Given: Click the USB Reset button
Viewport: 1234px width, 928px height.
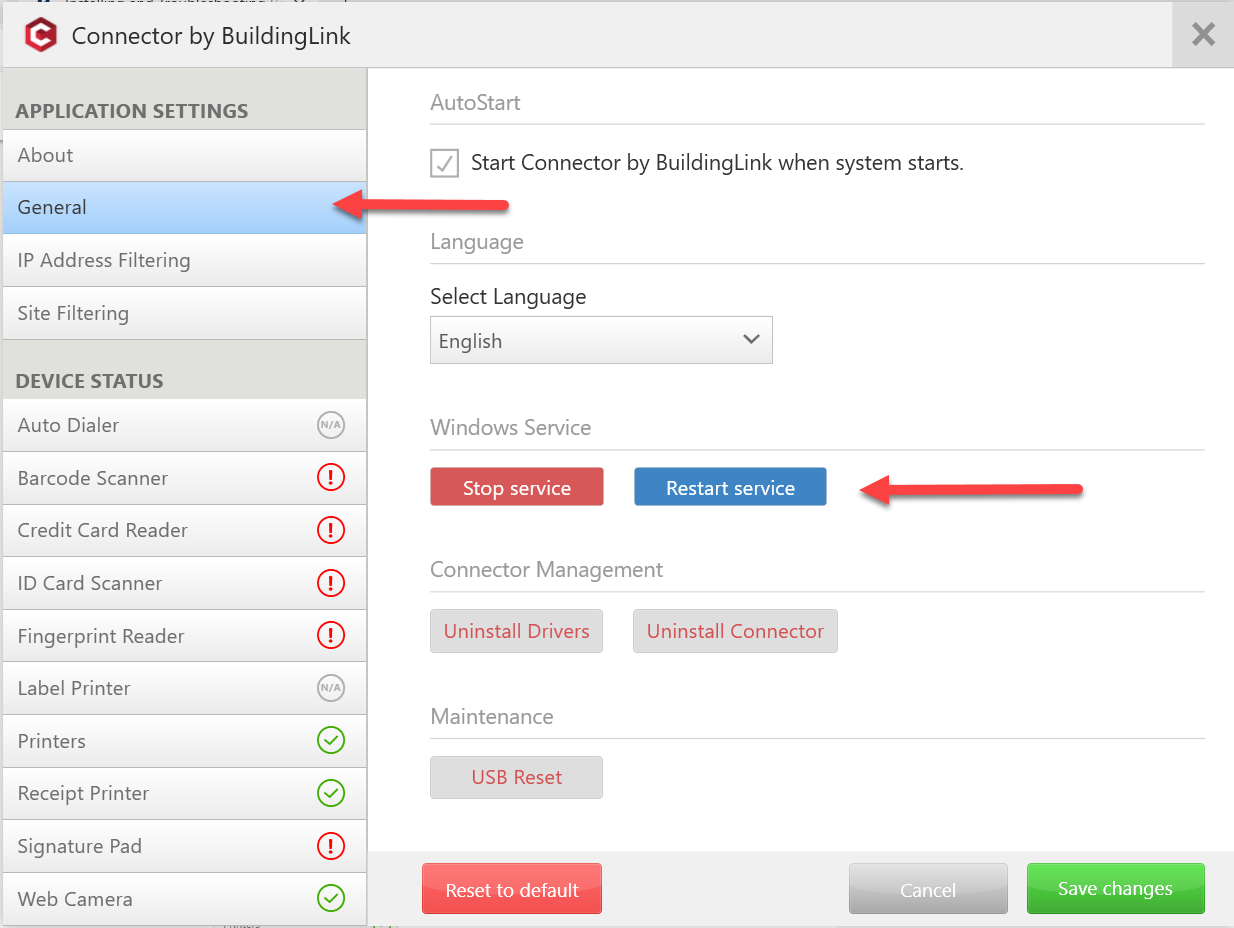Looking at the screenshot, I should [x=516, y=777].
